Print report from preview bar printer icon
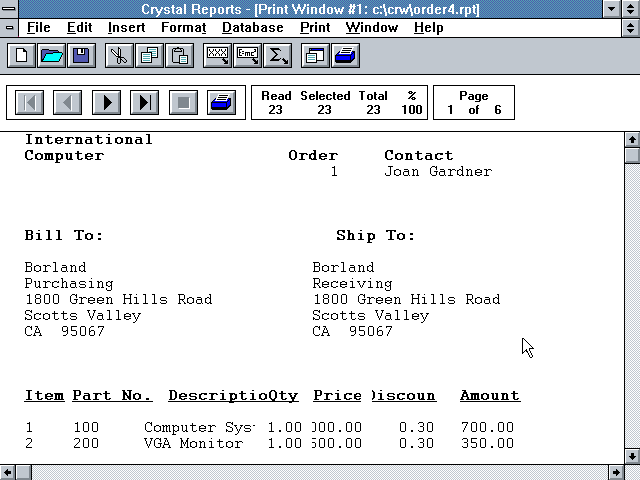Image resolution: width=640 pixels, height=480 pixels. (x=221, y=102)
